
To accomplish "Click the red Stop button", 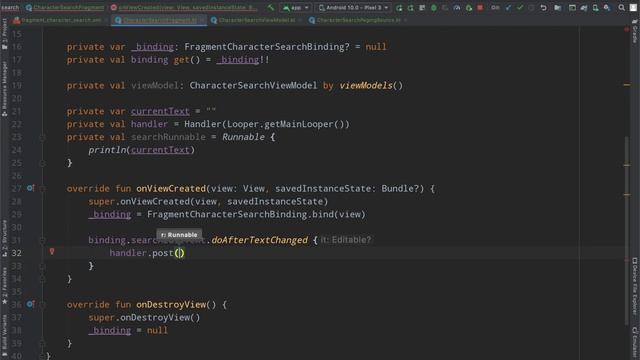I will pyautogui.click(x=480, y=8).
